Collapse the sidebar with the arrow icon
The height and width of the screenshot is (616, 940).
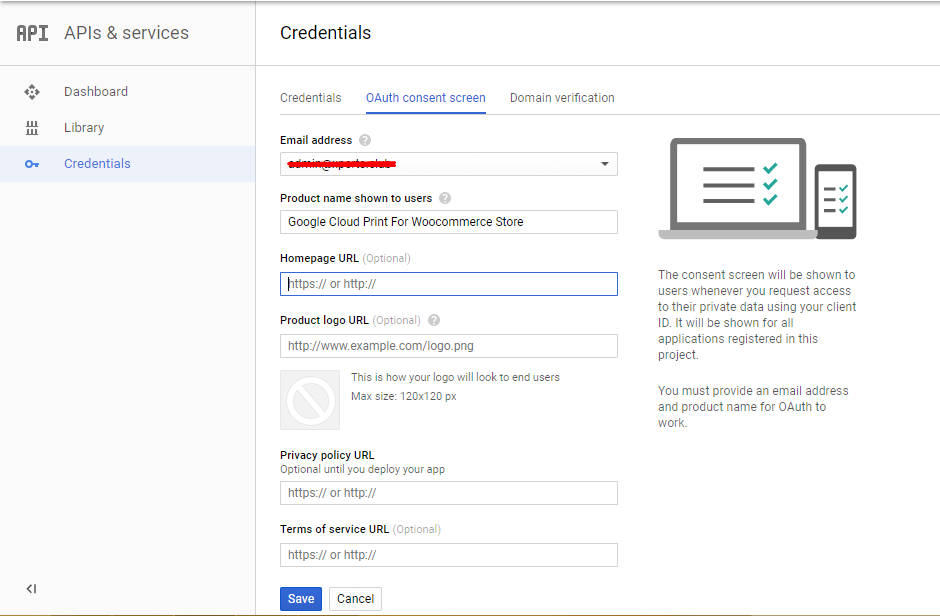pyautogui.click(x=31, y=589)
